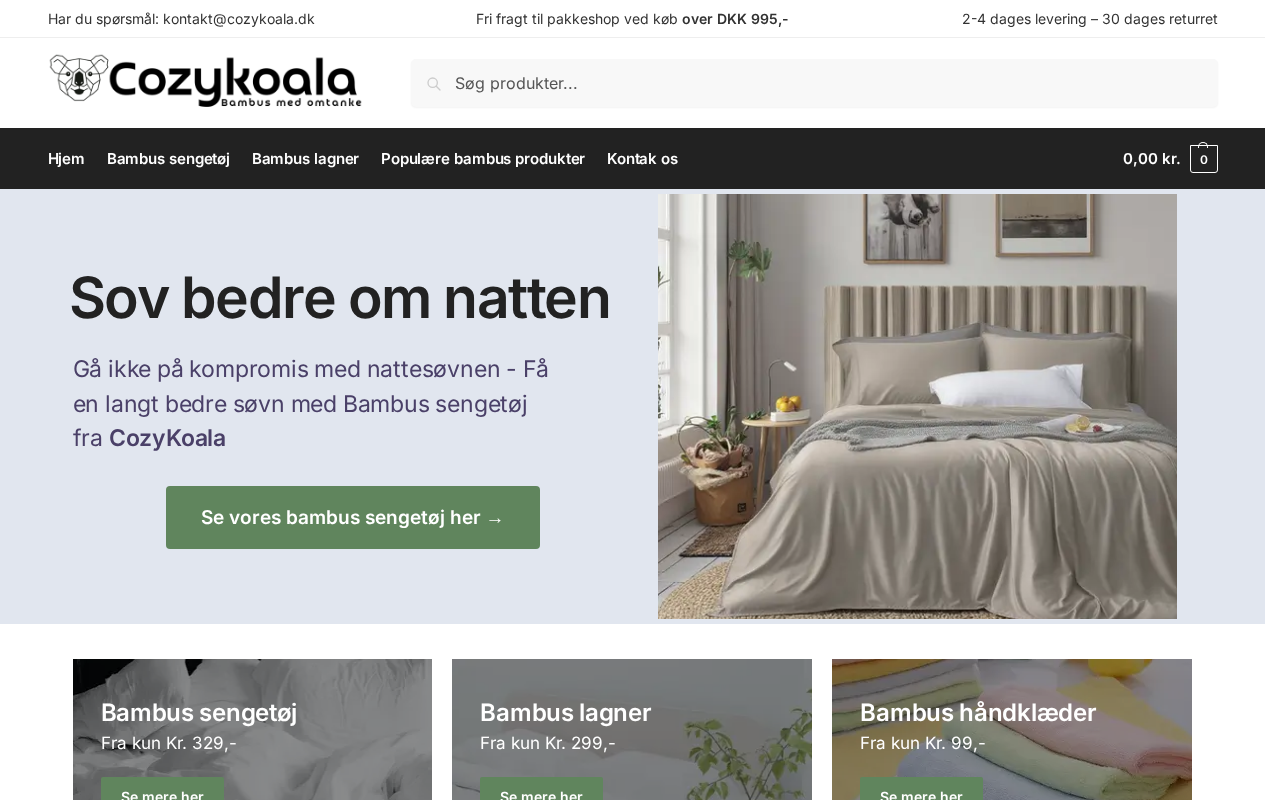This screenshot has height=800, width=1280.
Task: Open the Hjem menu item
Action: (66, 159)
